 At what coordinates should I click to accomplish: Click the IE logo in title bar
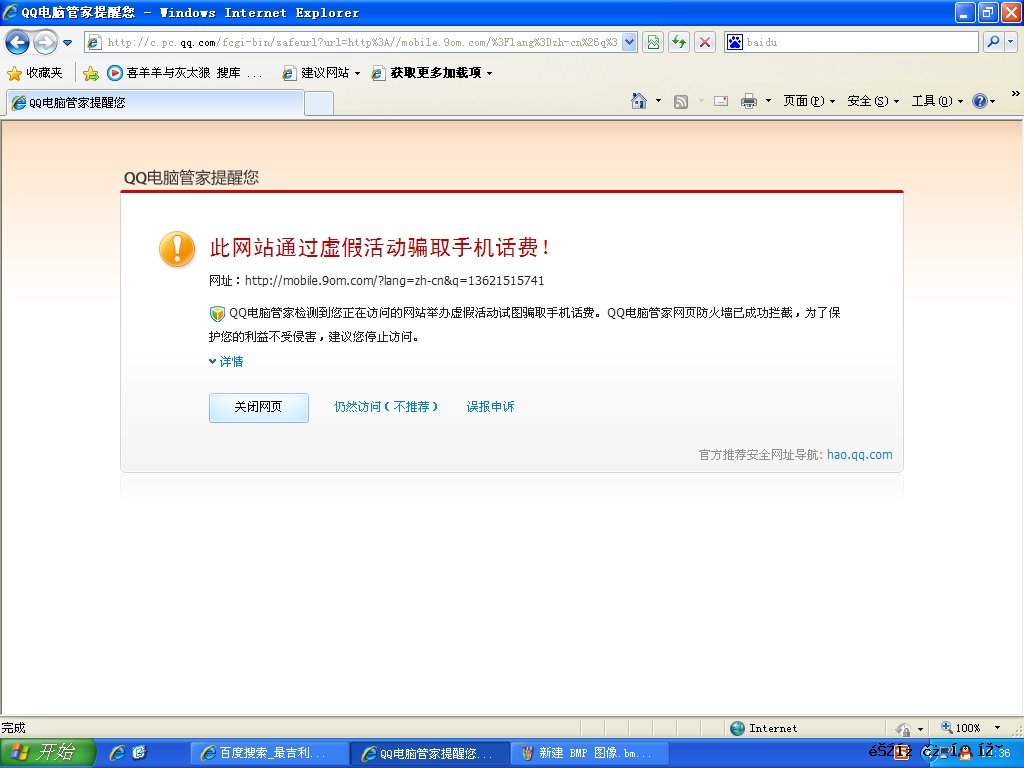click(10, 12)
